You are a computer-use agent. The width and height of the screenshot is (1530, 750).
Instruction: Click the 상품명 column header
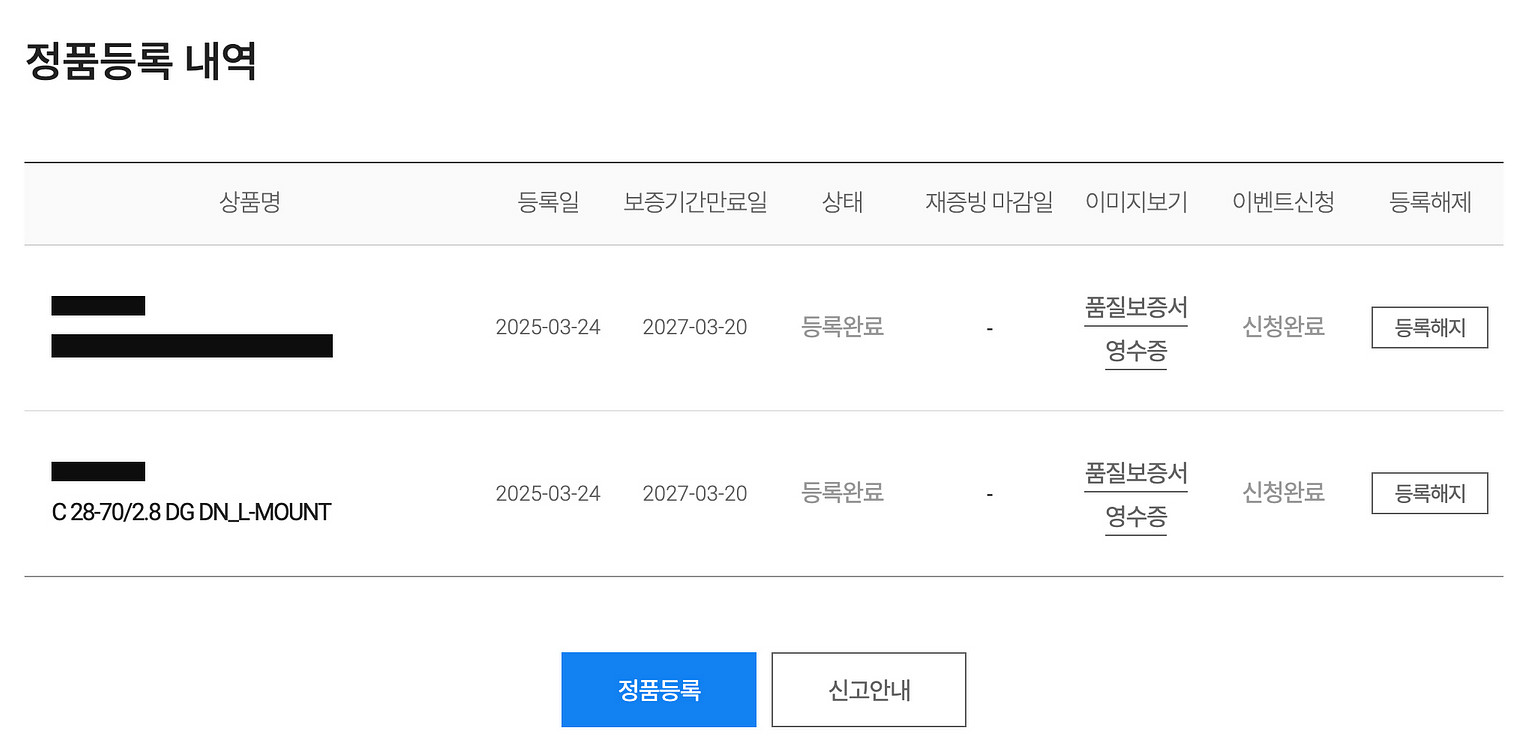click(250, 203)
